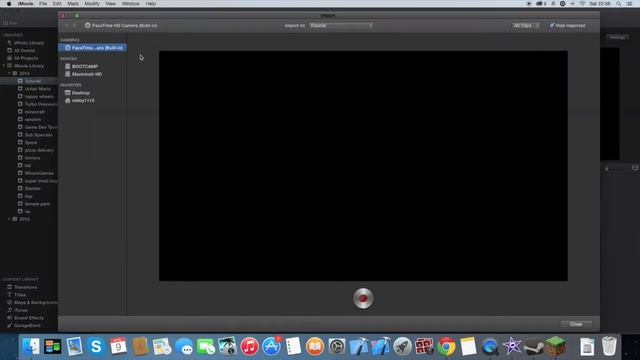
Task: Expand the 2013 folder in iMovie Library
Action: [9, 219]
